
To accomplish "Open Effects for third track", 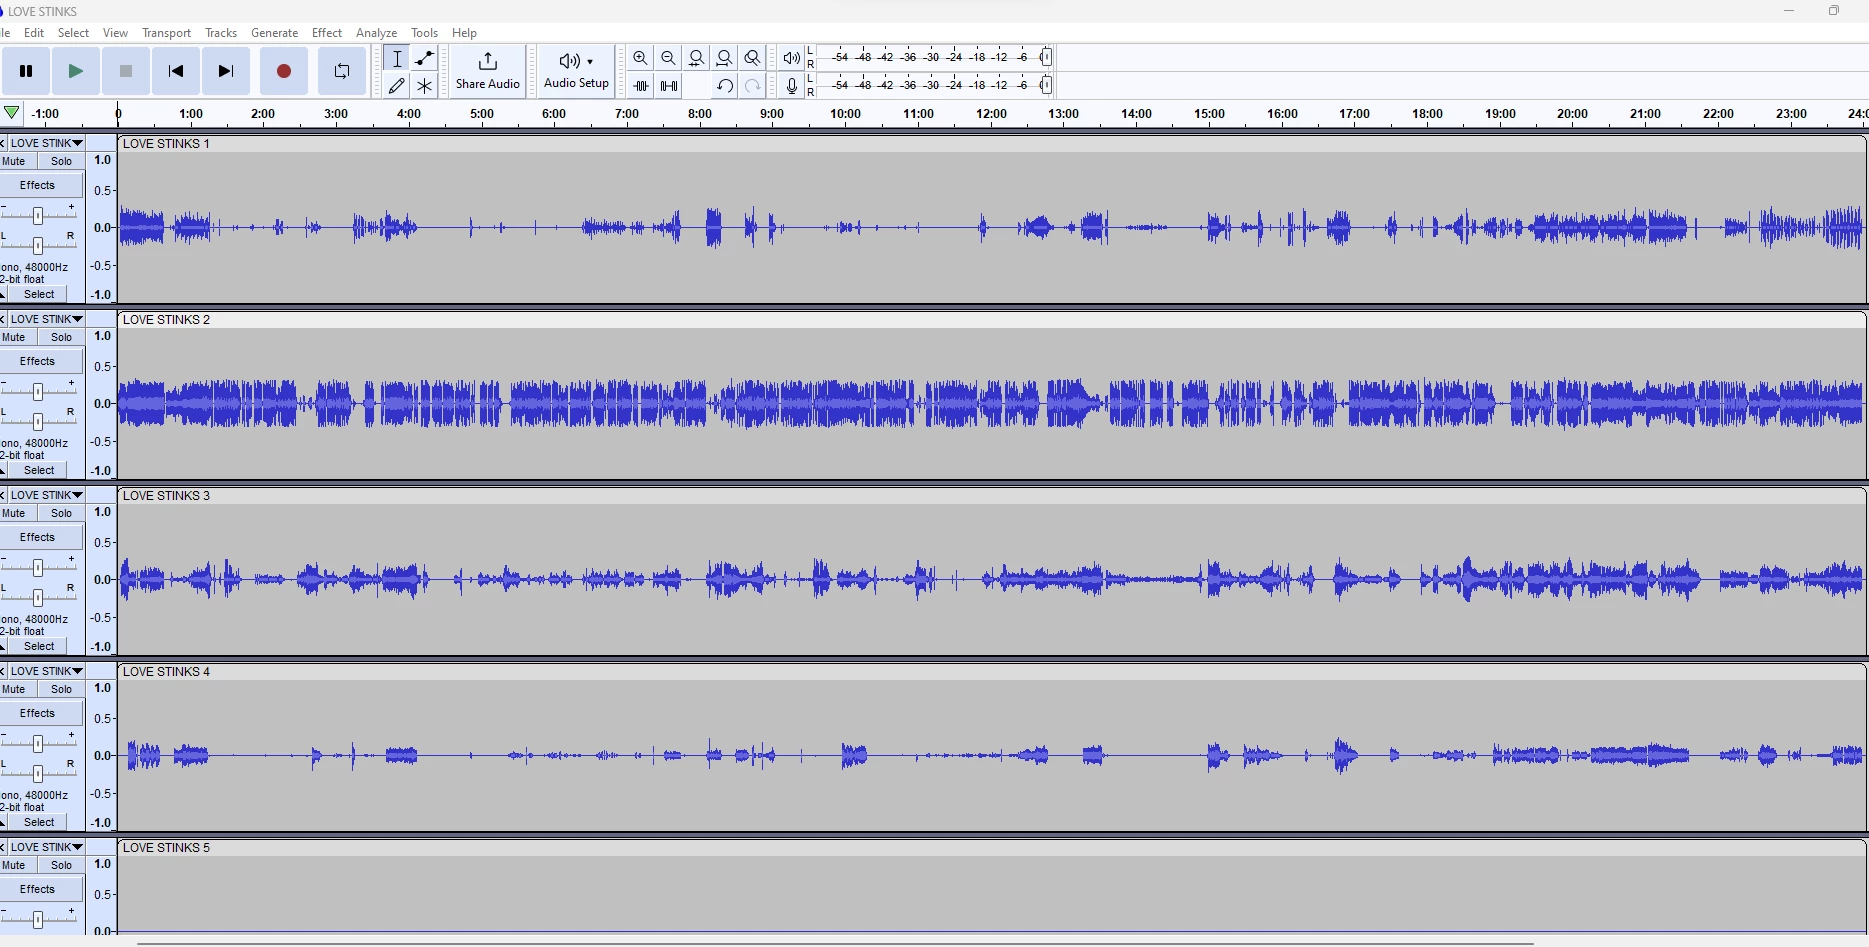I will [x=38, y=537].
